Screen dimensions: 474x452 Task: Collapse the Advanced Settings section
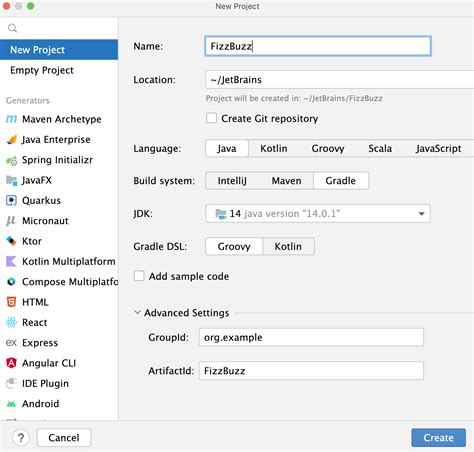(x=137, y=313)
